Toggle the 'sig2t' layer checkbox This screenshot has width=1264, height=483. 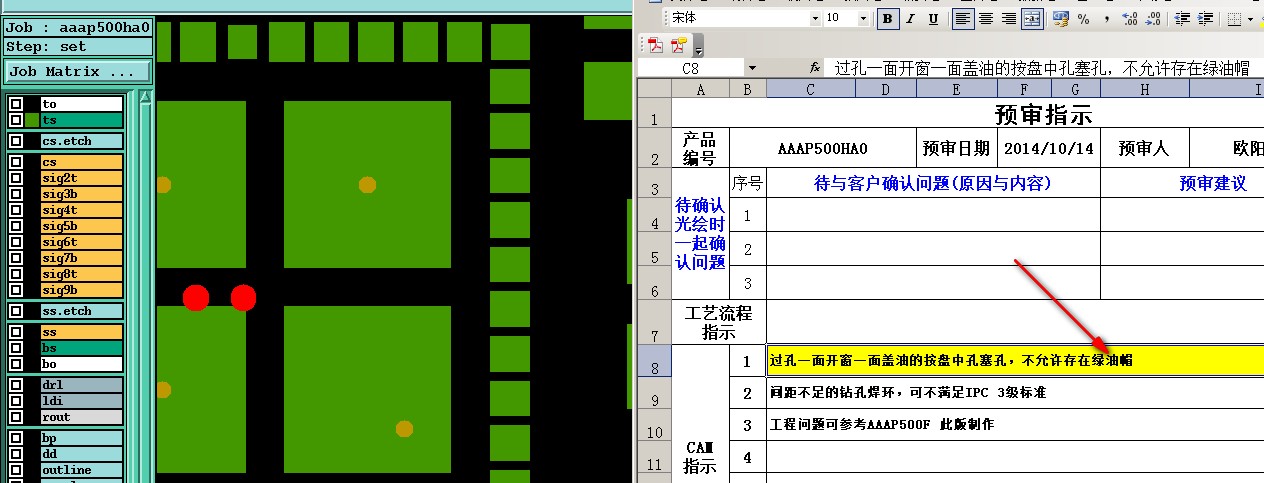pos(15,178)
